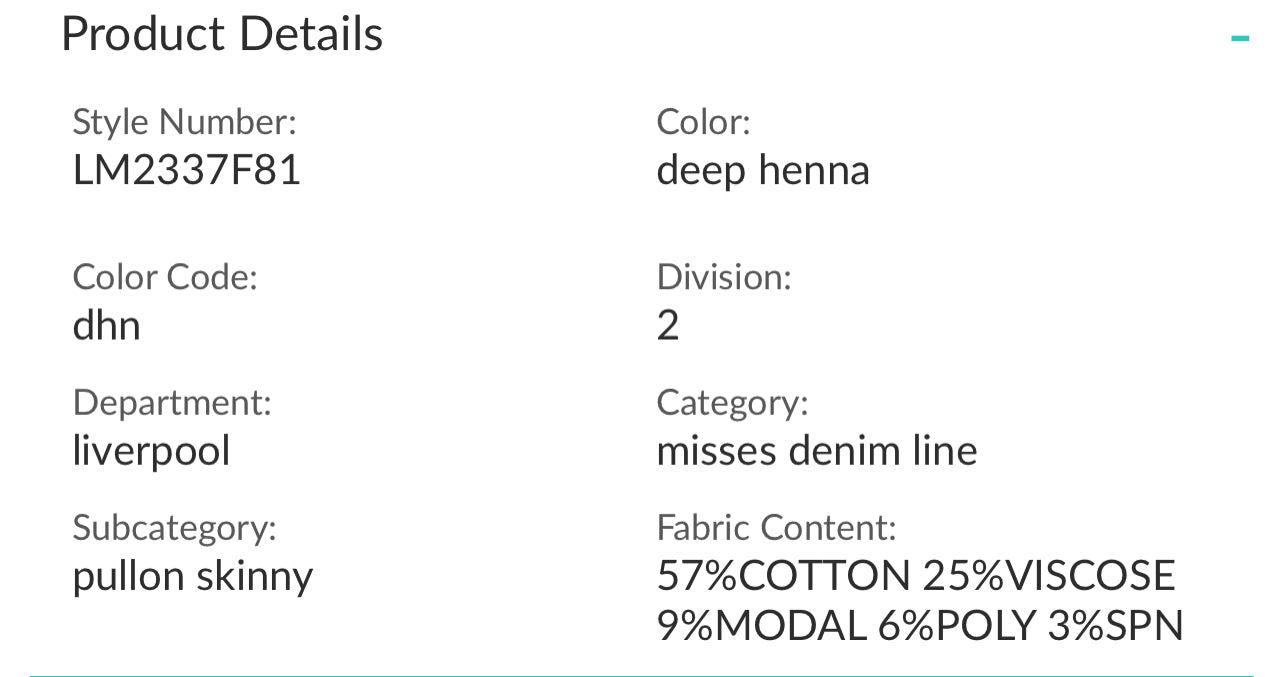Select the pullon skinny subcategory value
Screen dimensions: 1267x677
193,576
